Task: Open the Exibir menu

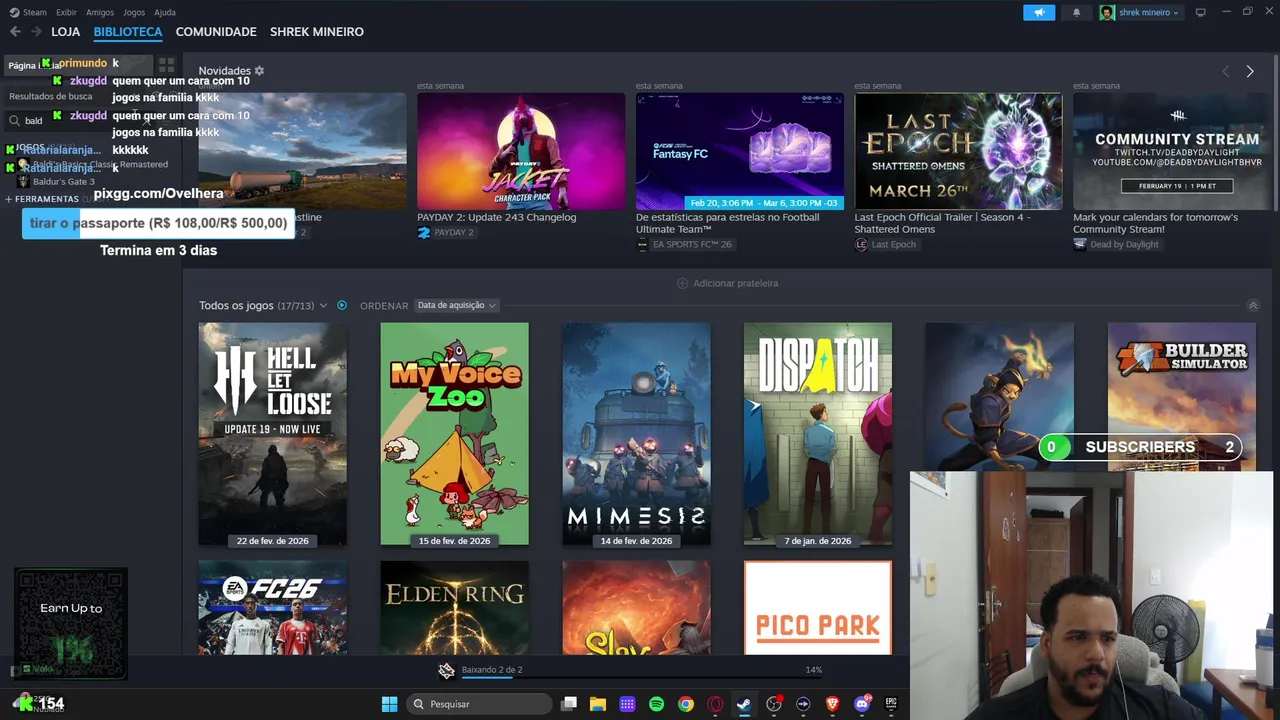Action: (x=66, y=12)
